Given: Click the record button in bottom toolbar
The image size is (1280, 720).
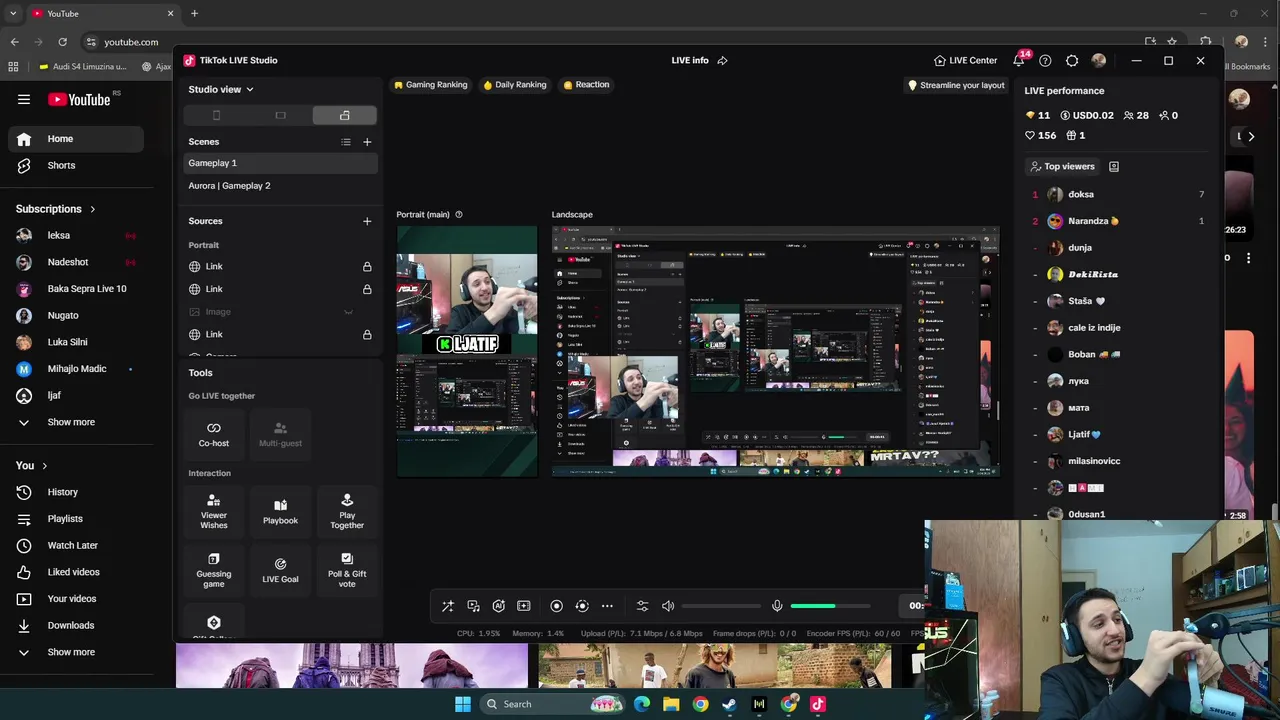Looking at the screenshot, I should (x=557, y=606).
